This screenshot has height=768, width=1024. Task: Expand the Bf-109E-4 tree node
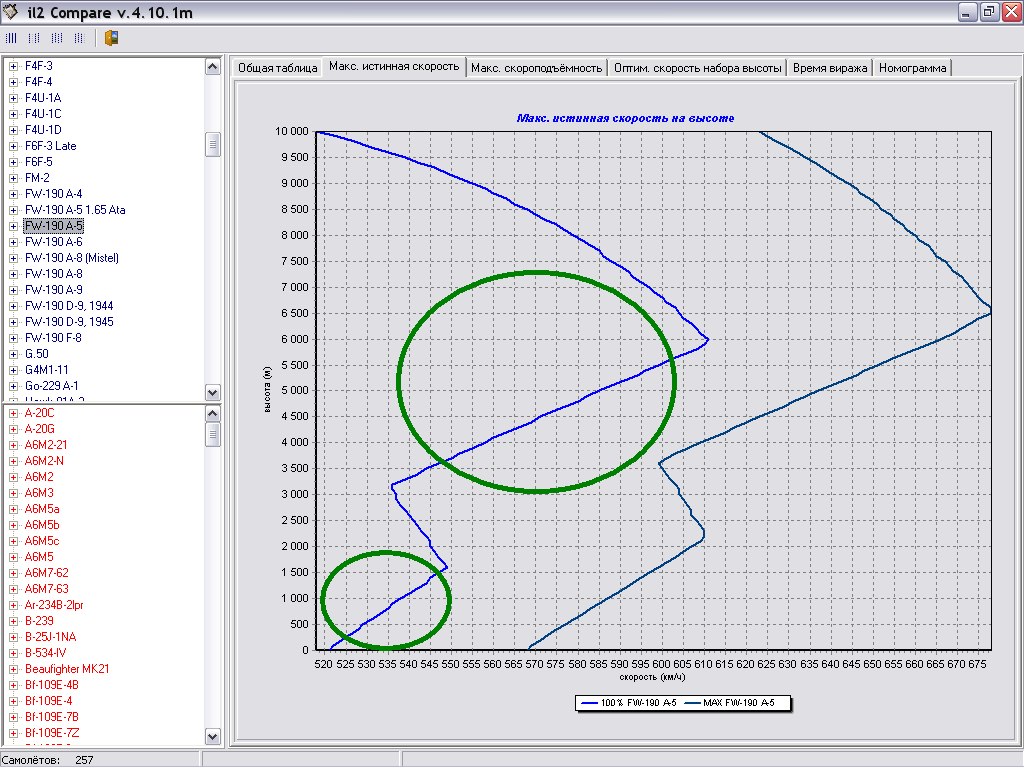[14, 701]
